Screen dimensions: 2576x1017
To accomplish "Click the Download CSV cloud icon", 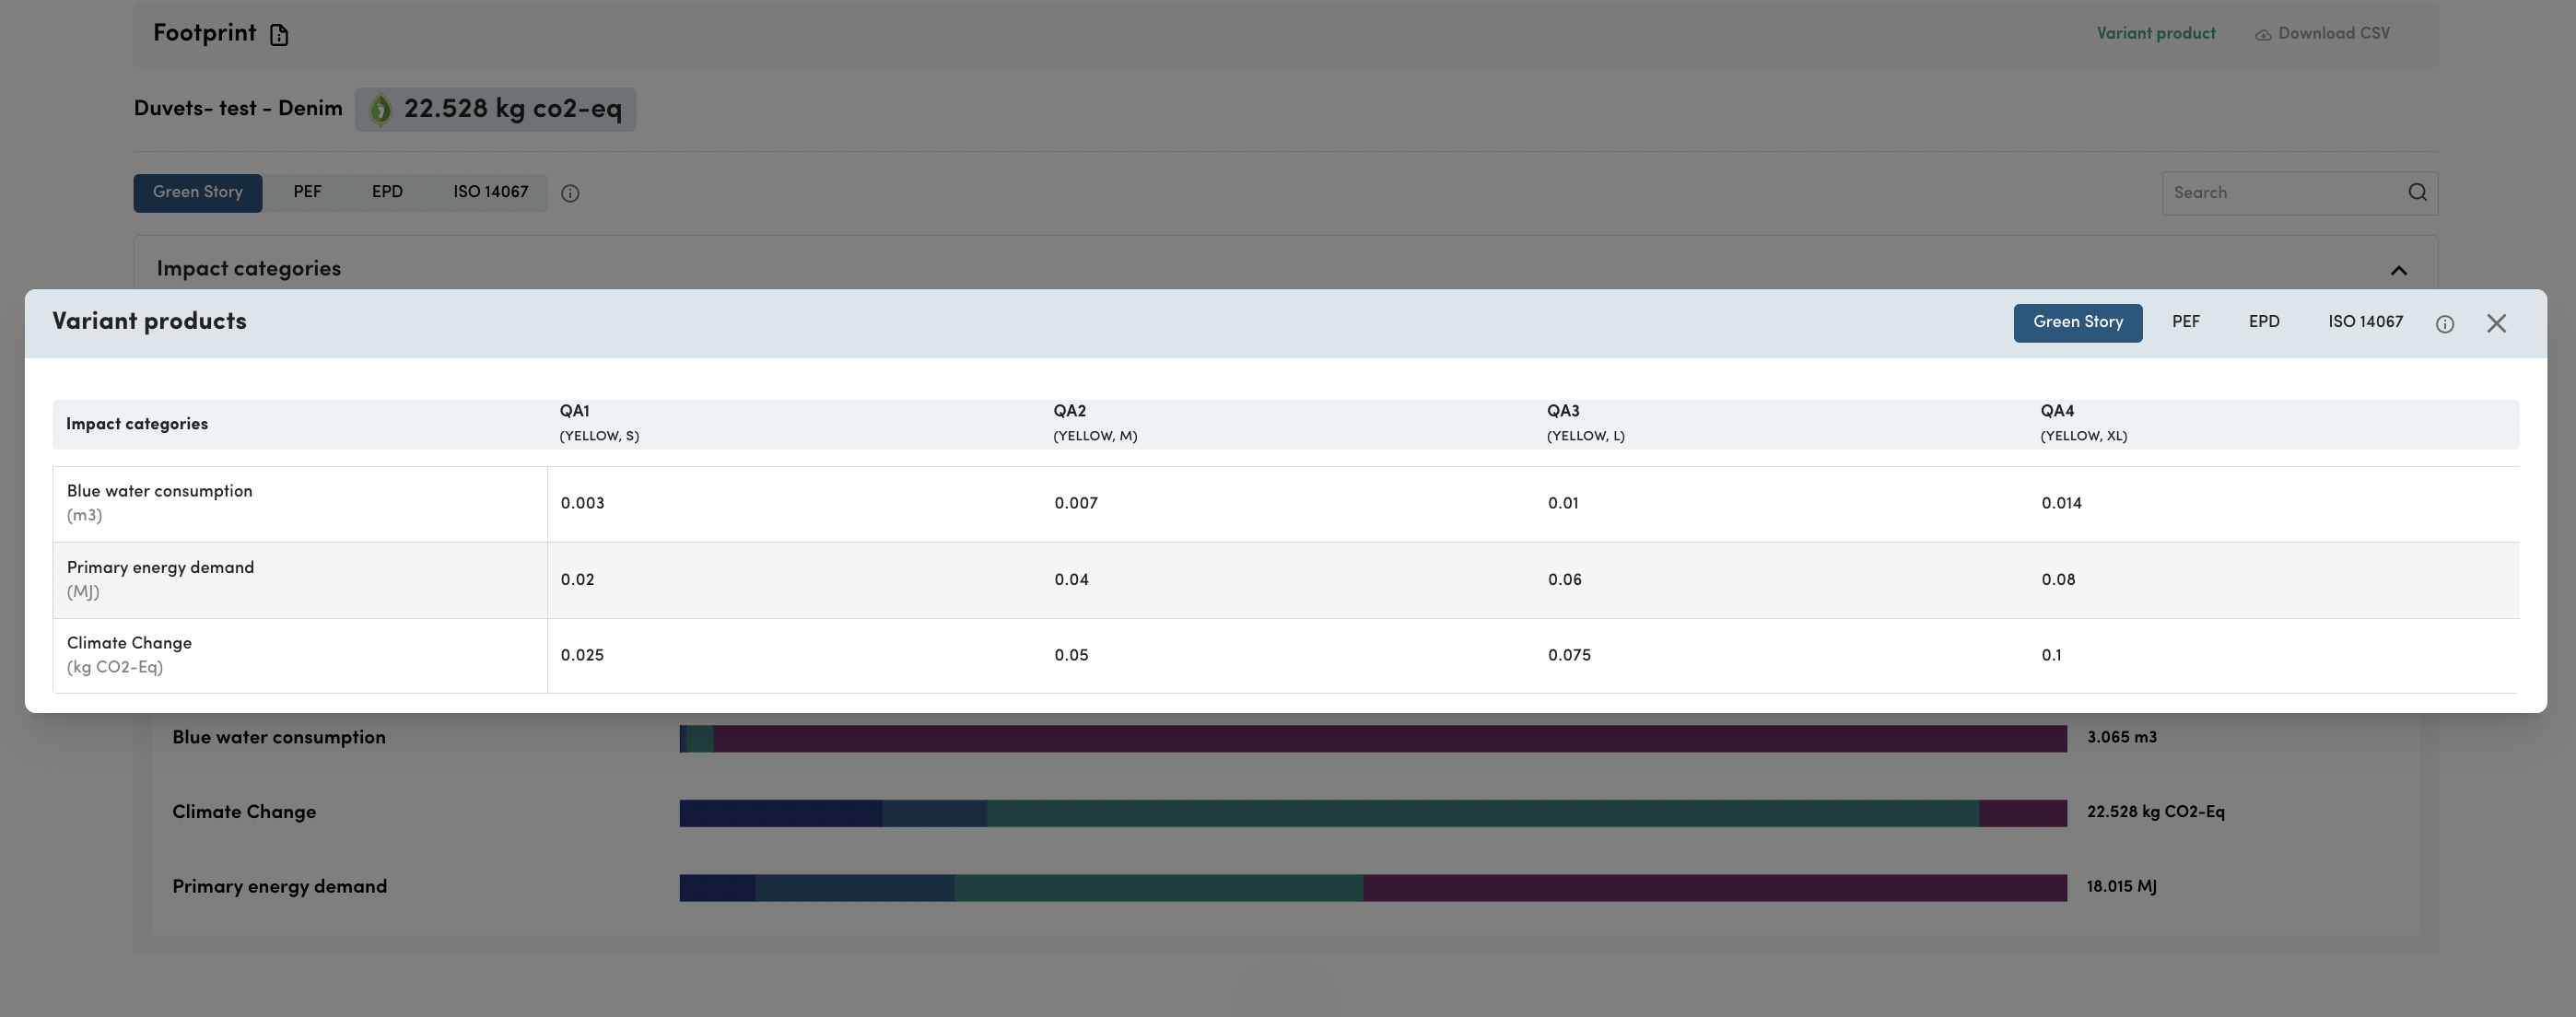I will (2262, 35).
